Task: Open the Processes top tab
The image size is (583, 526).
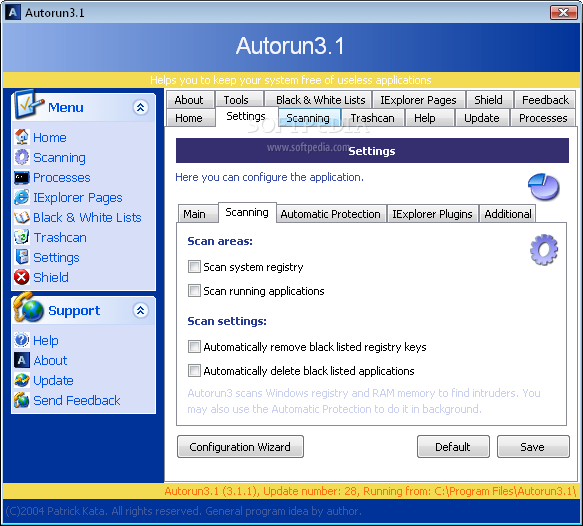Action: (543, 118)
